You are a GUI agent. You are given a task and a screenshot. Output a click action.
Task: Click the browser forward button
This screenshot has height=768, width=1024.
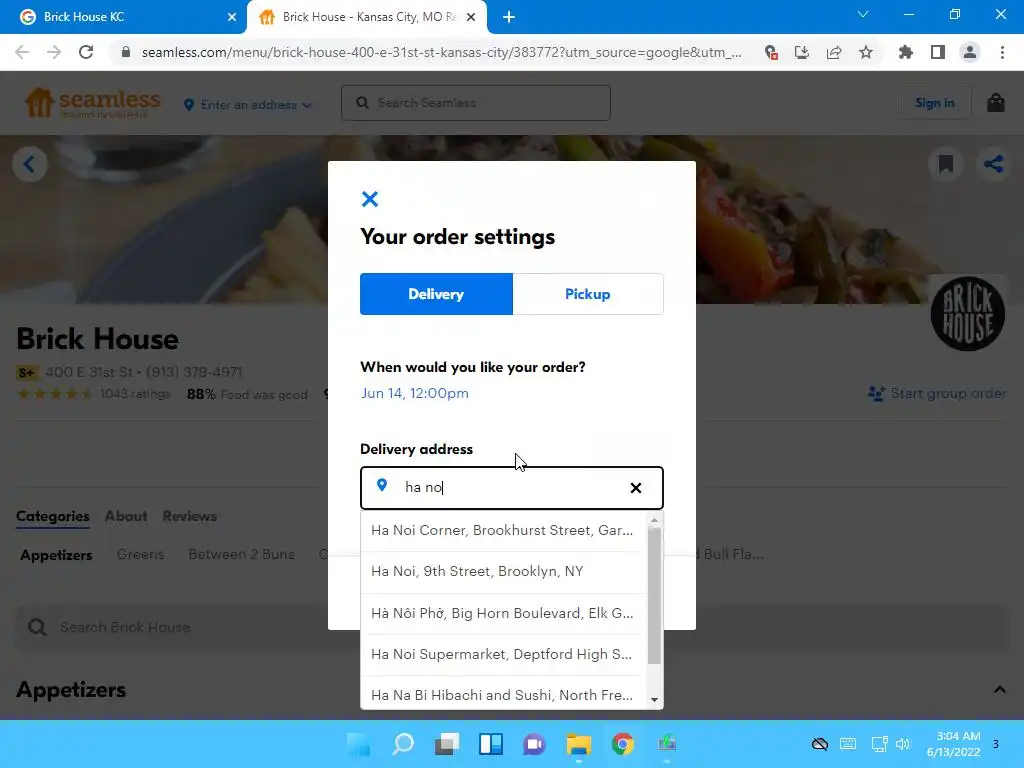tap(54, 52)
